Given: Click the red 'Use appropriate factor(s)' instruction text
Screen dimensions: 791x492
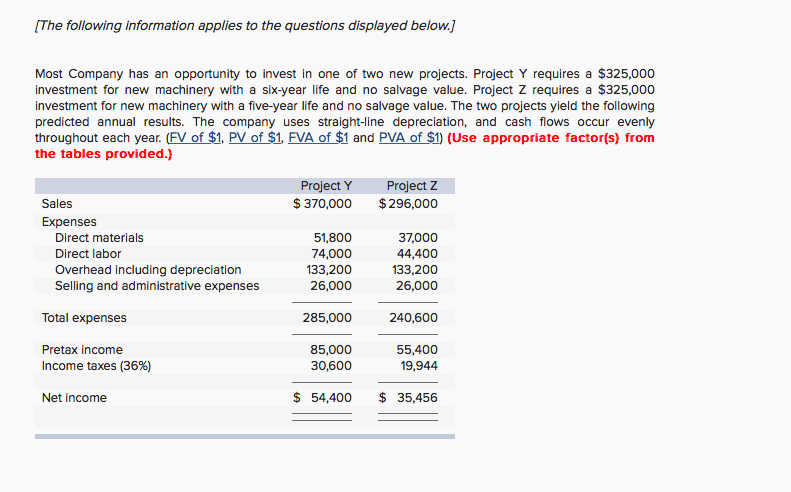Looking at the screenshot, I should tap(345, 146).
